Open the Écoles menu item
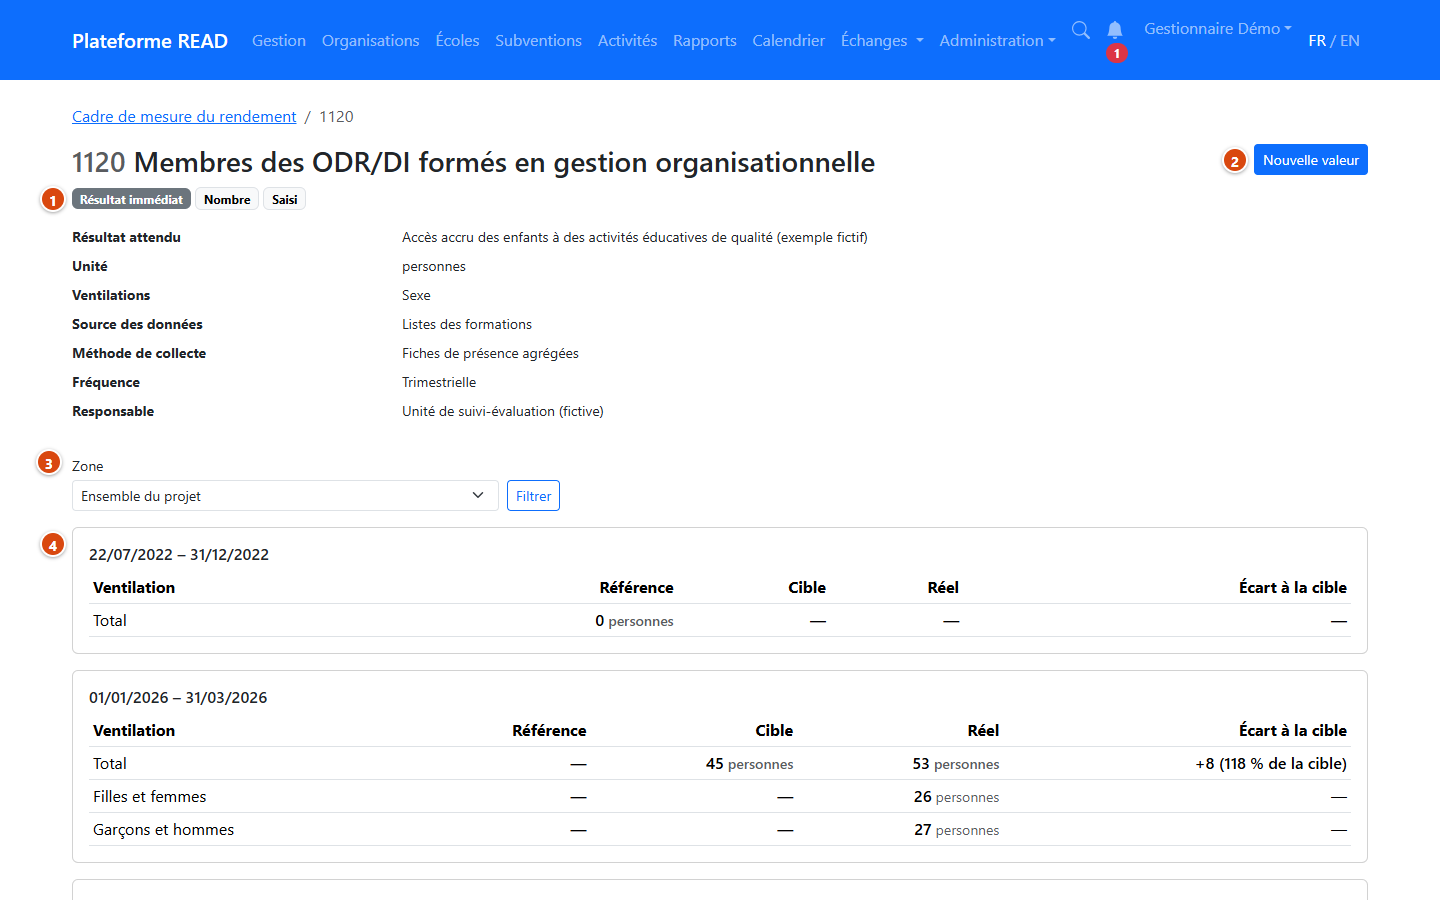This screenshot has width=1440, height=900. tap(457, 41)
